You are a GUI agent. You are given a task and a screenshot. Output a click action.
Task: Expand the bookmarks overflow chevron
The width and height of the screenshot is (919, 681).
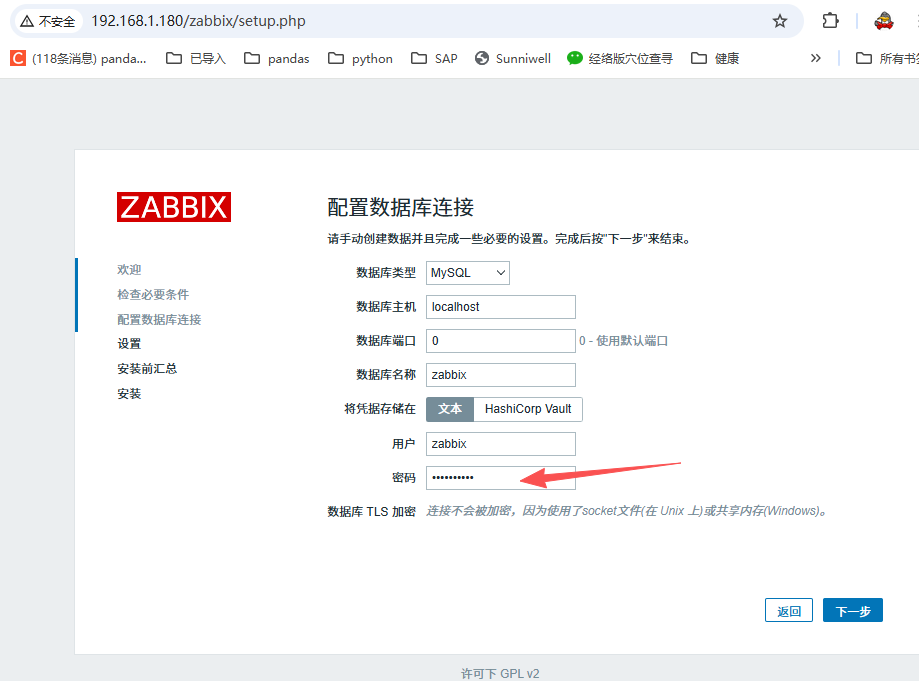coord(815,59)
